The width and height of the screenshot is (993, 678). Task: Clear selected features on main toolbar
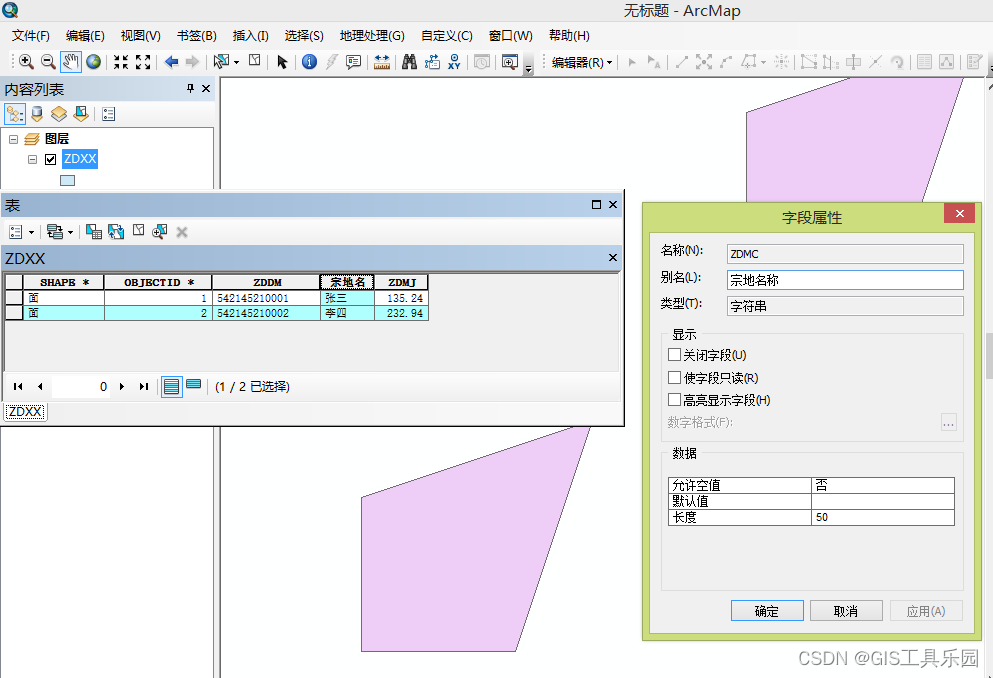[x=255, y=61]
